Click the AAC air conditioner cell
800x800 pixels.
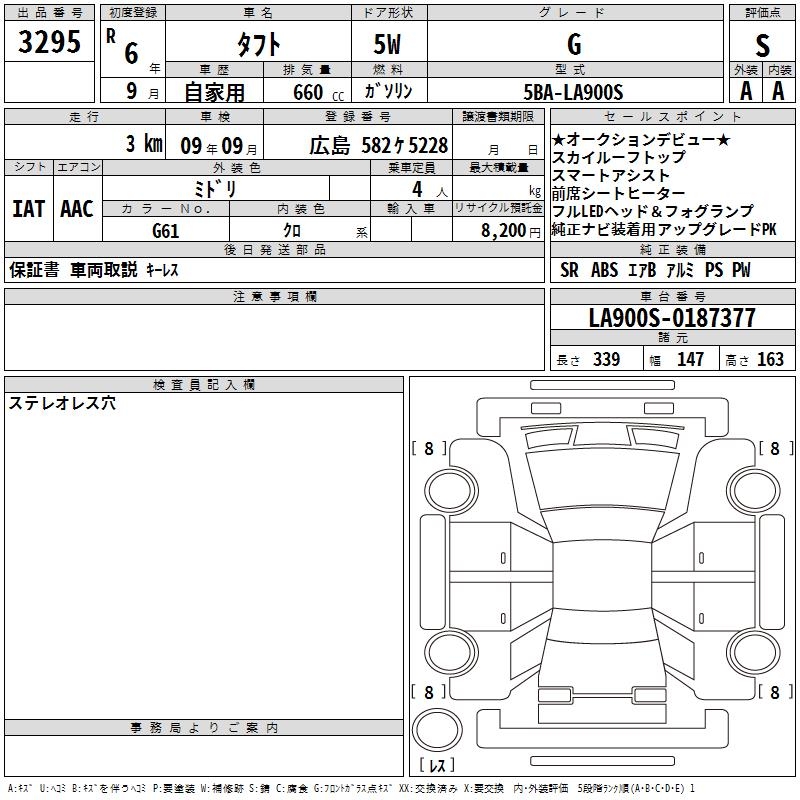[x=76, y=209]
